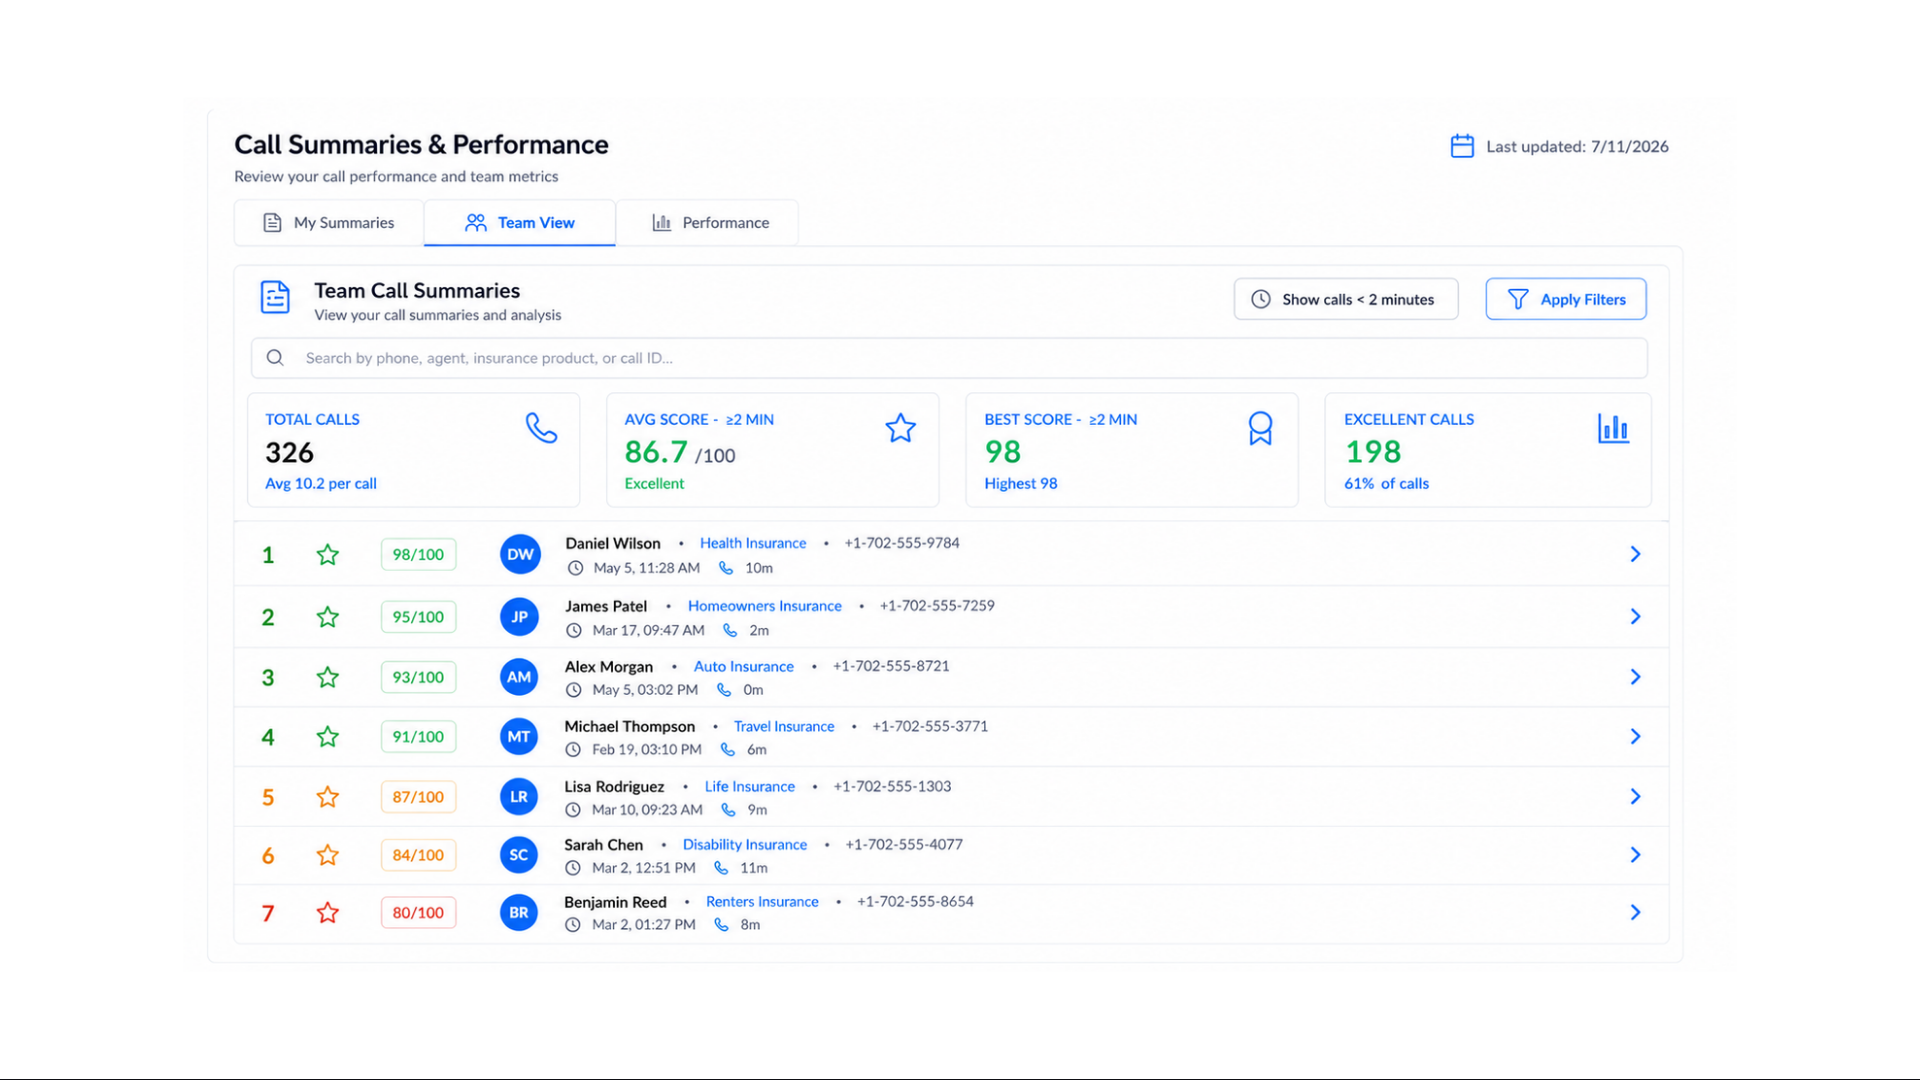Click phone number +1-702-555-8721
The image size is (1920, 1080).
click(x=891, y=666)
